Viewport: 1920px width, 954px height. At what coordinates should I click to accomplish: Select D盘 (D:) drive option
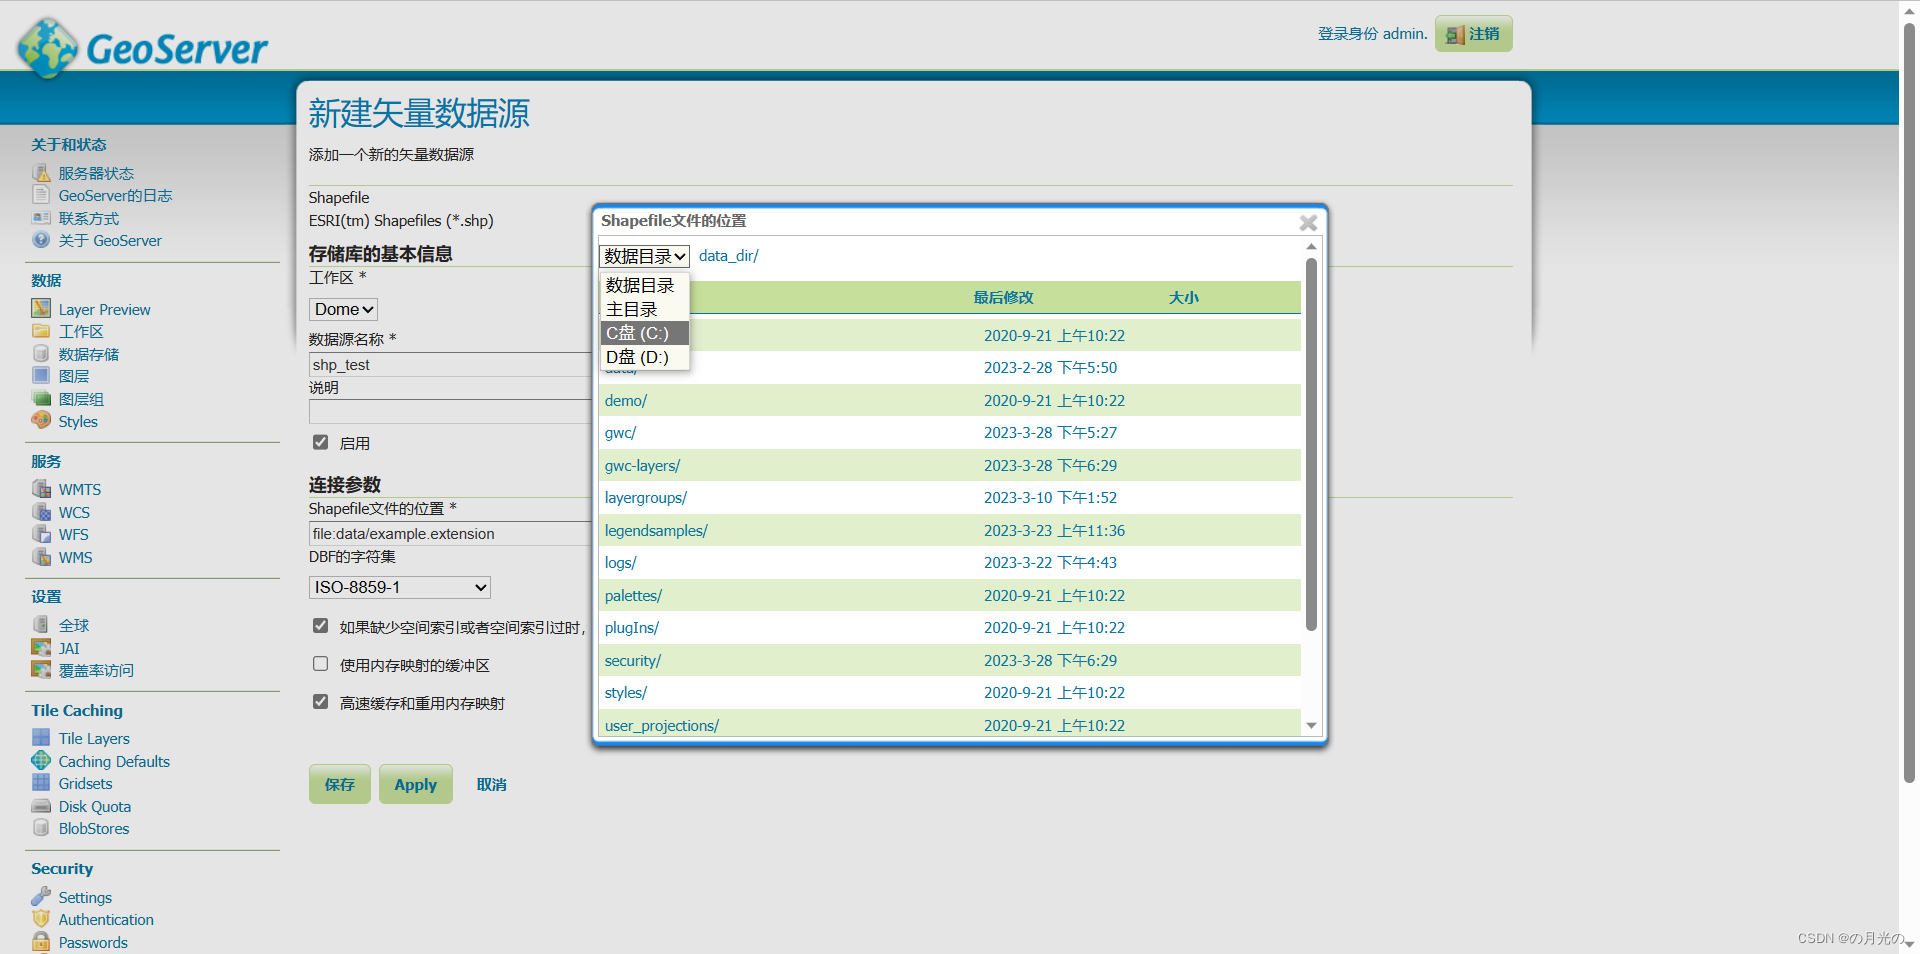[x=644, y=357]
